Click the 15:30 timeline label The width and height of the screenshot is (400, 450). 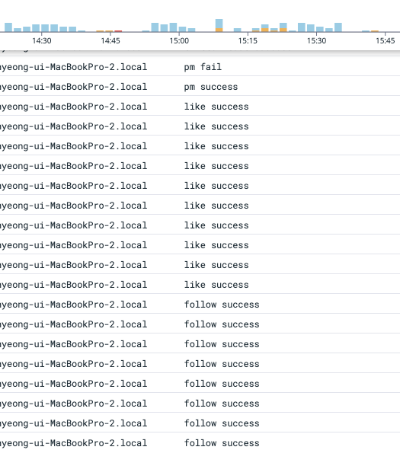[x=316, y=41]
